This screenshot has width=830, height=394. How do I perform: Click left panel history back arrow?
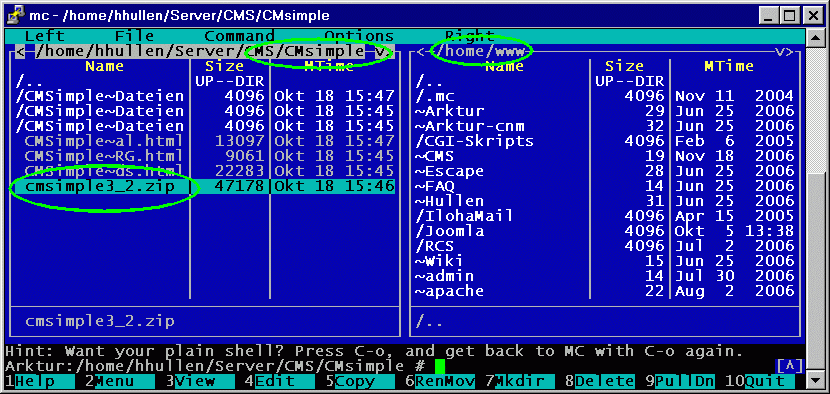coord(20,51)
